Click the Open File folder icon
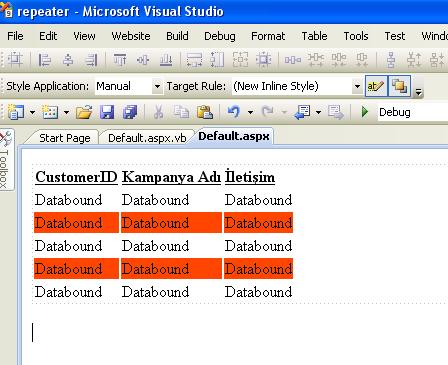The height and width of the screenshot is (365, 448). coord(84,112)
